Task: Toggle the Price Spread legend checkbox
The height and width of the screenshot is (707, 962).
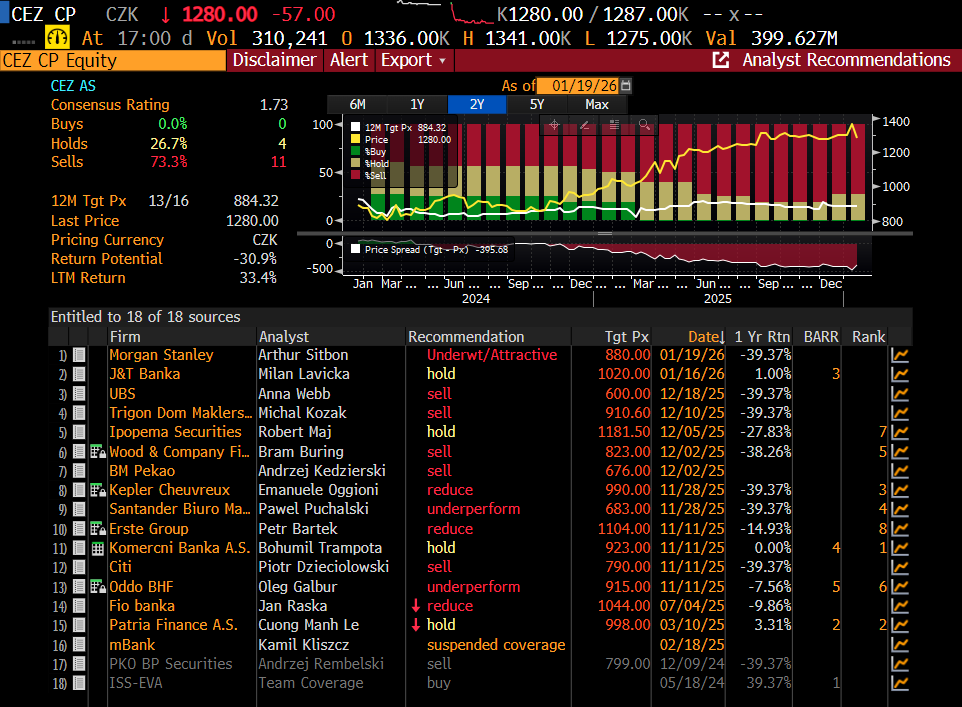Action: [x=355, y=249]
